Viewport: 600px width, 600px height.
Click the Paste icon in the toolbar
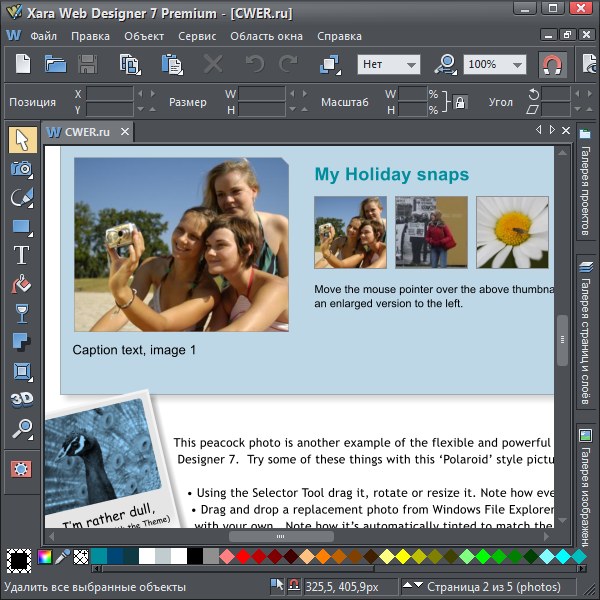(171, 65)
